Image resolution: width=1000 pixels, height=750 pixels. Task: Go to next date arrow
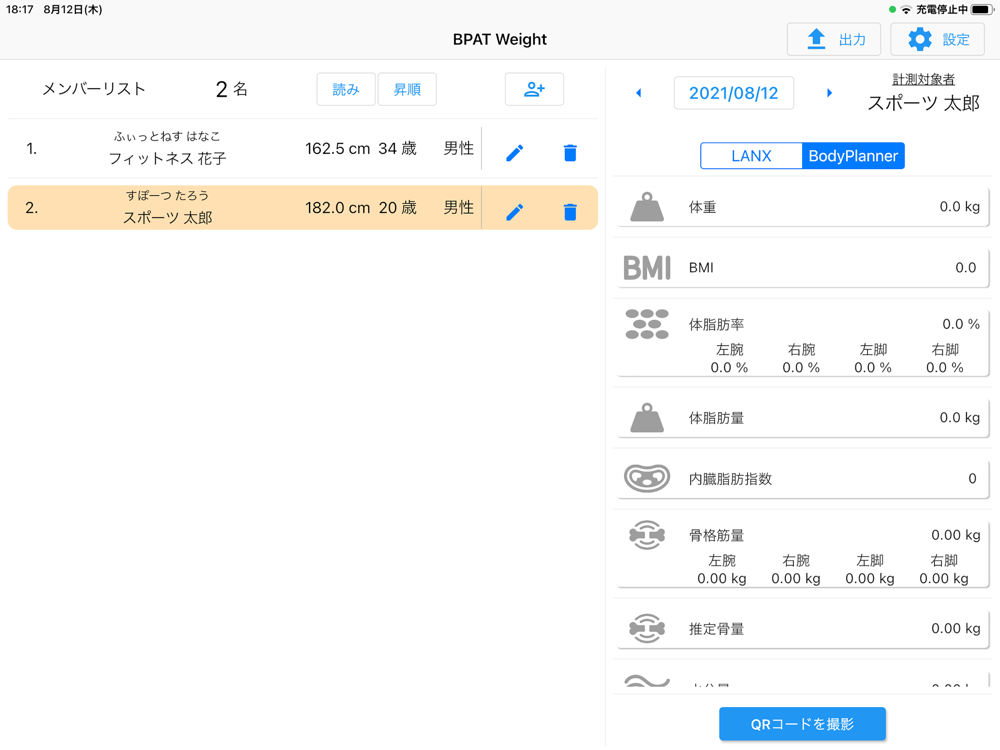point(829,93)
